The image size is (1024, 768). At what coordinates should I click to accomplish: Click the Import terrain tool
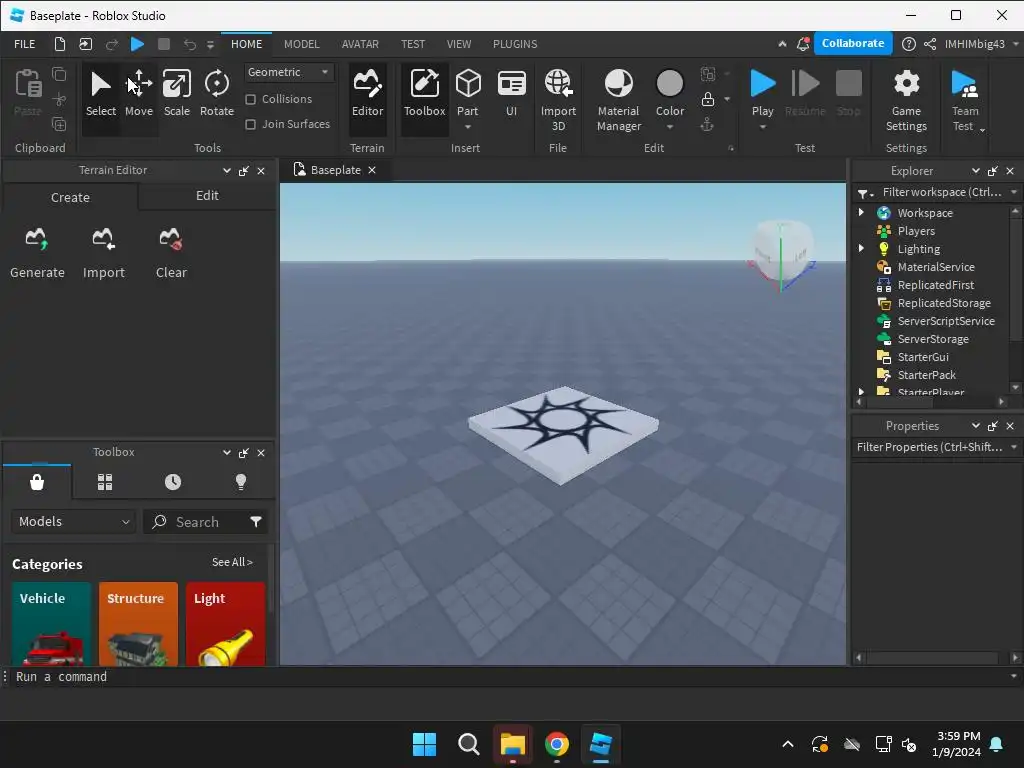point(103,253)
